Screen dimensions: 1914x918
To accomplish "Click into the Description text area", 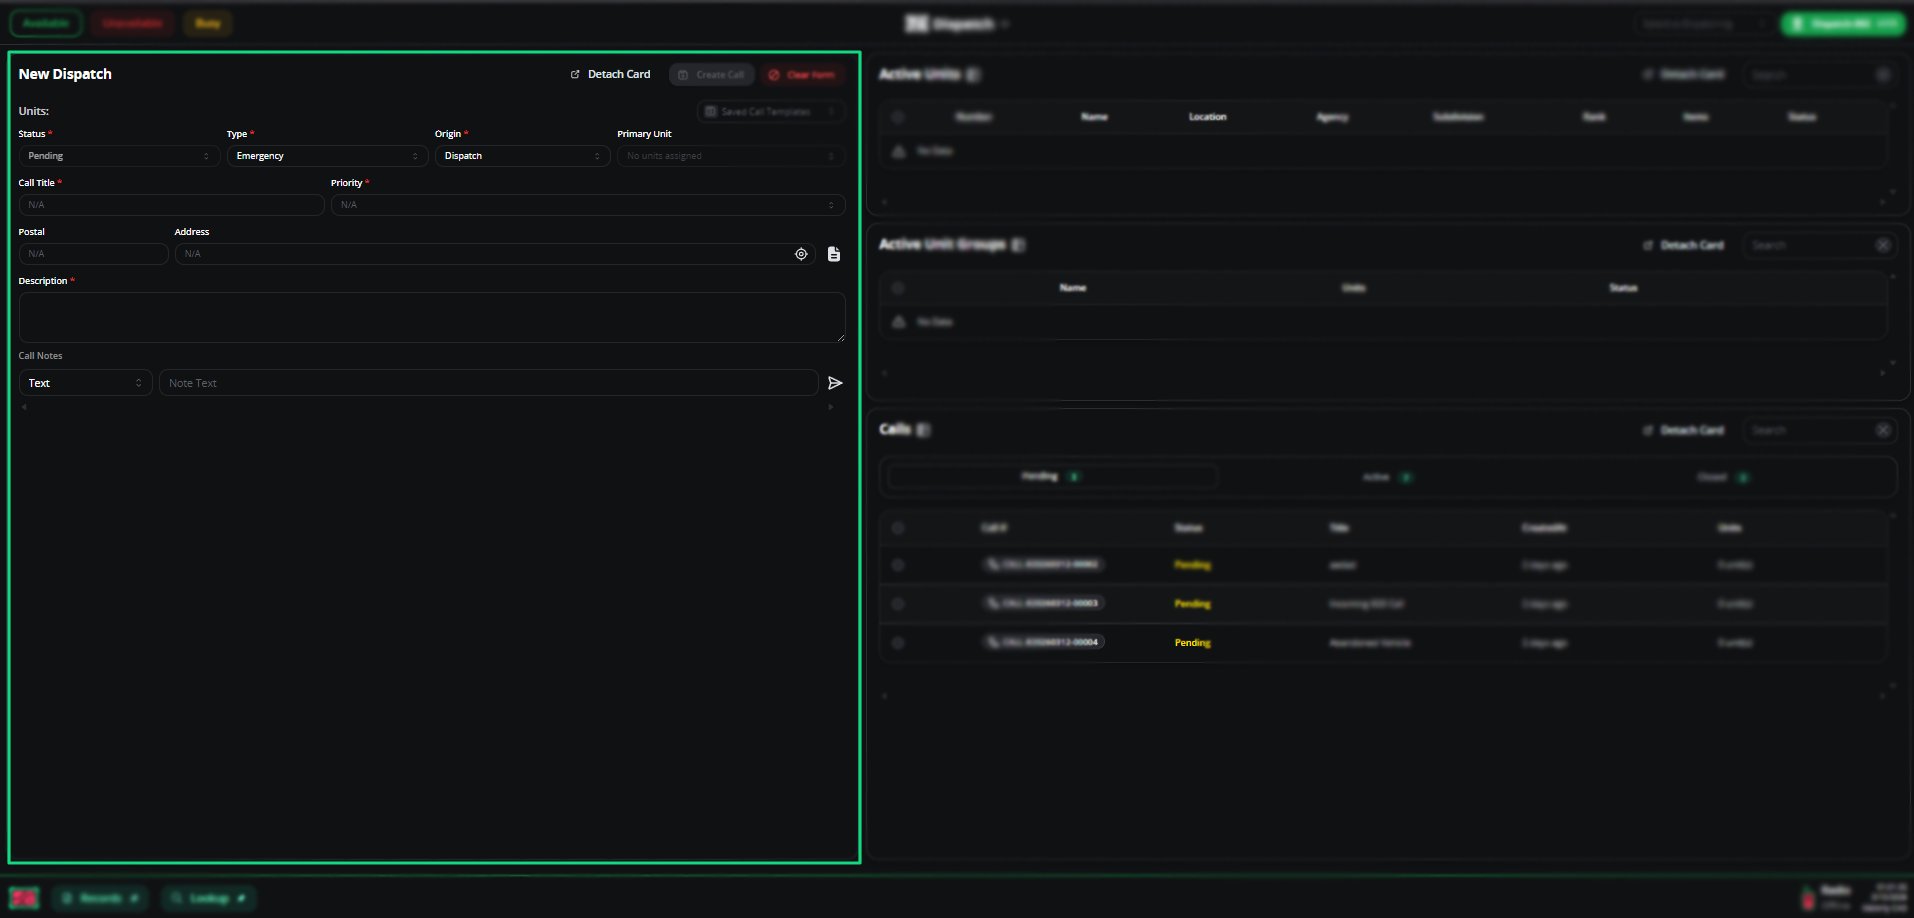I will (432, 317).
